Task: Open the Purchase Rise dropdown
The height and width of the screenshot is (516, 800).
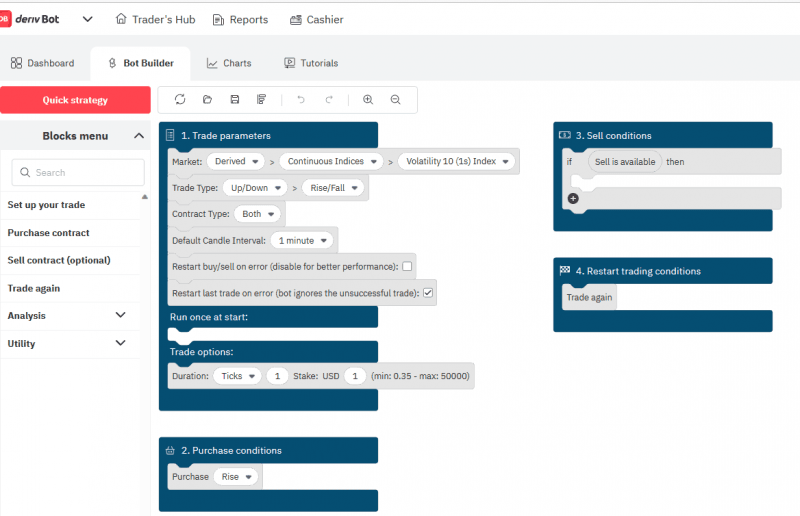Action: tap(236, 477)
